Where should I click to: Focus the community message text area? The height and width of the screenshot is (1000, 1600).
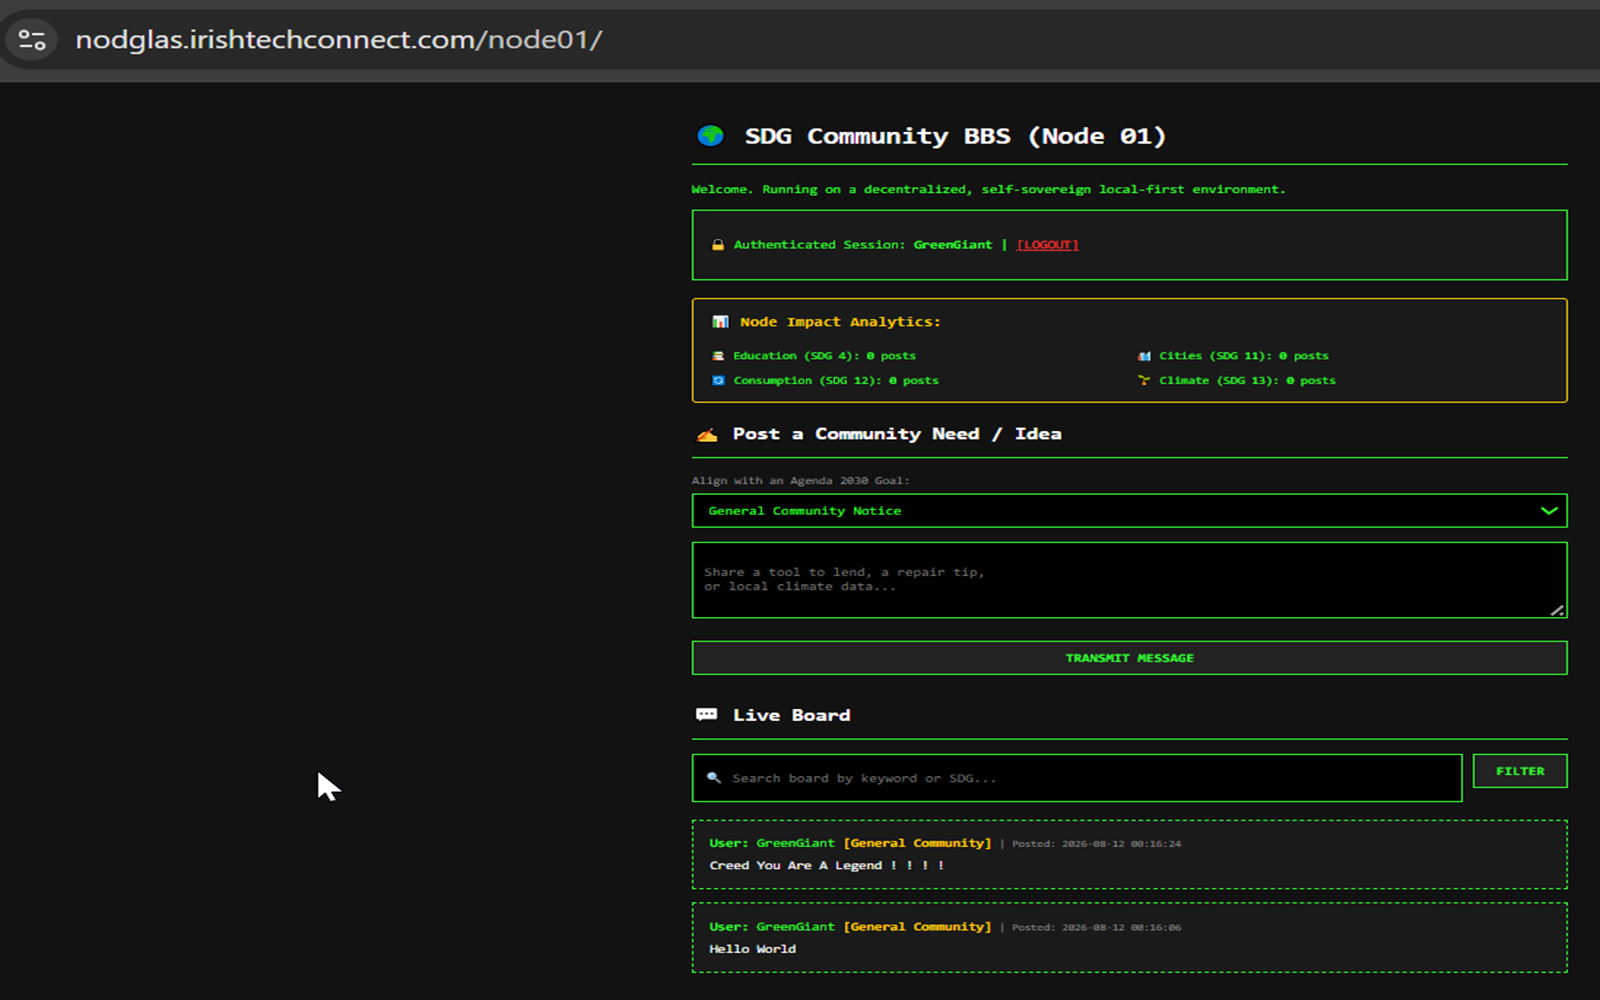point(1129,580)
